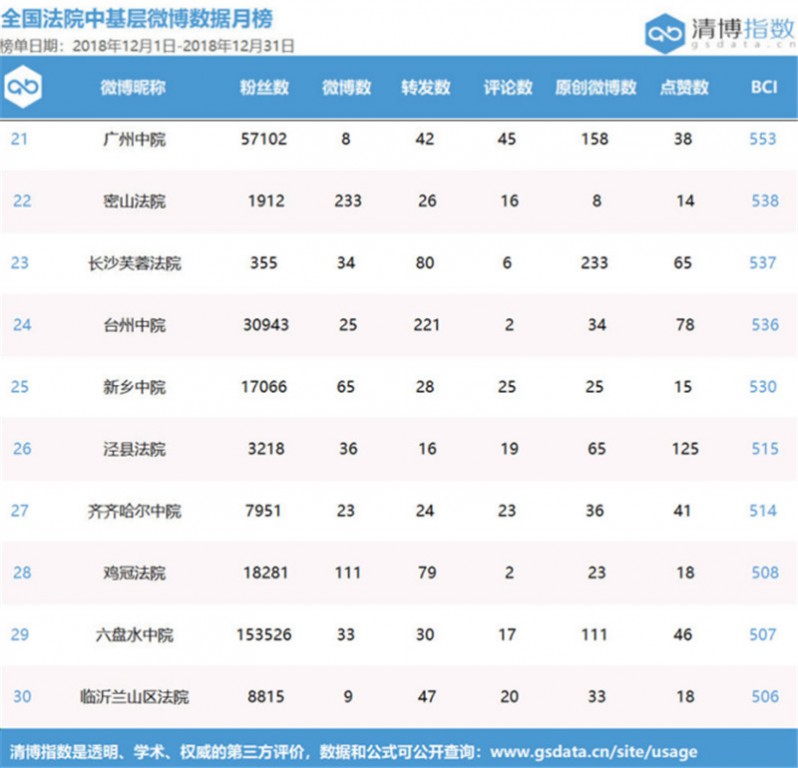Select the 长沙芙蓉法院 account name

tap(134, 263)
